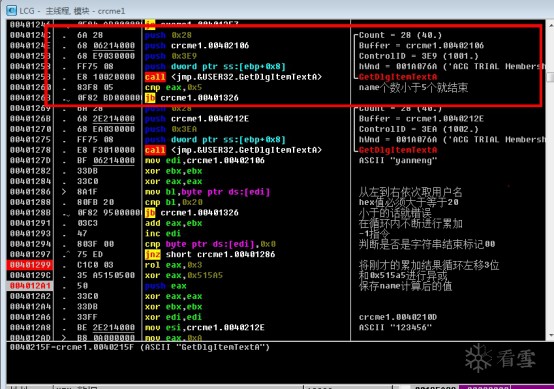Select instruction 'push 0x3EA'
554x389 pixels.
point(171,129)
